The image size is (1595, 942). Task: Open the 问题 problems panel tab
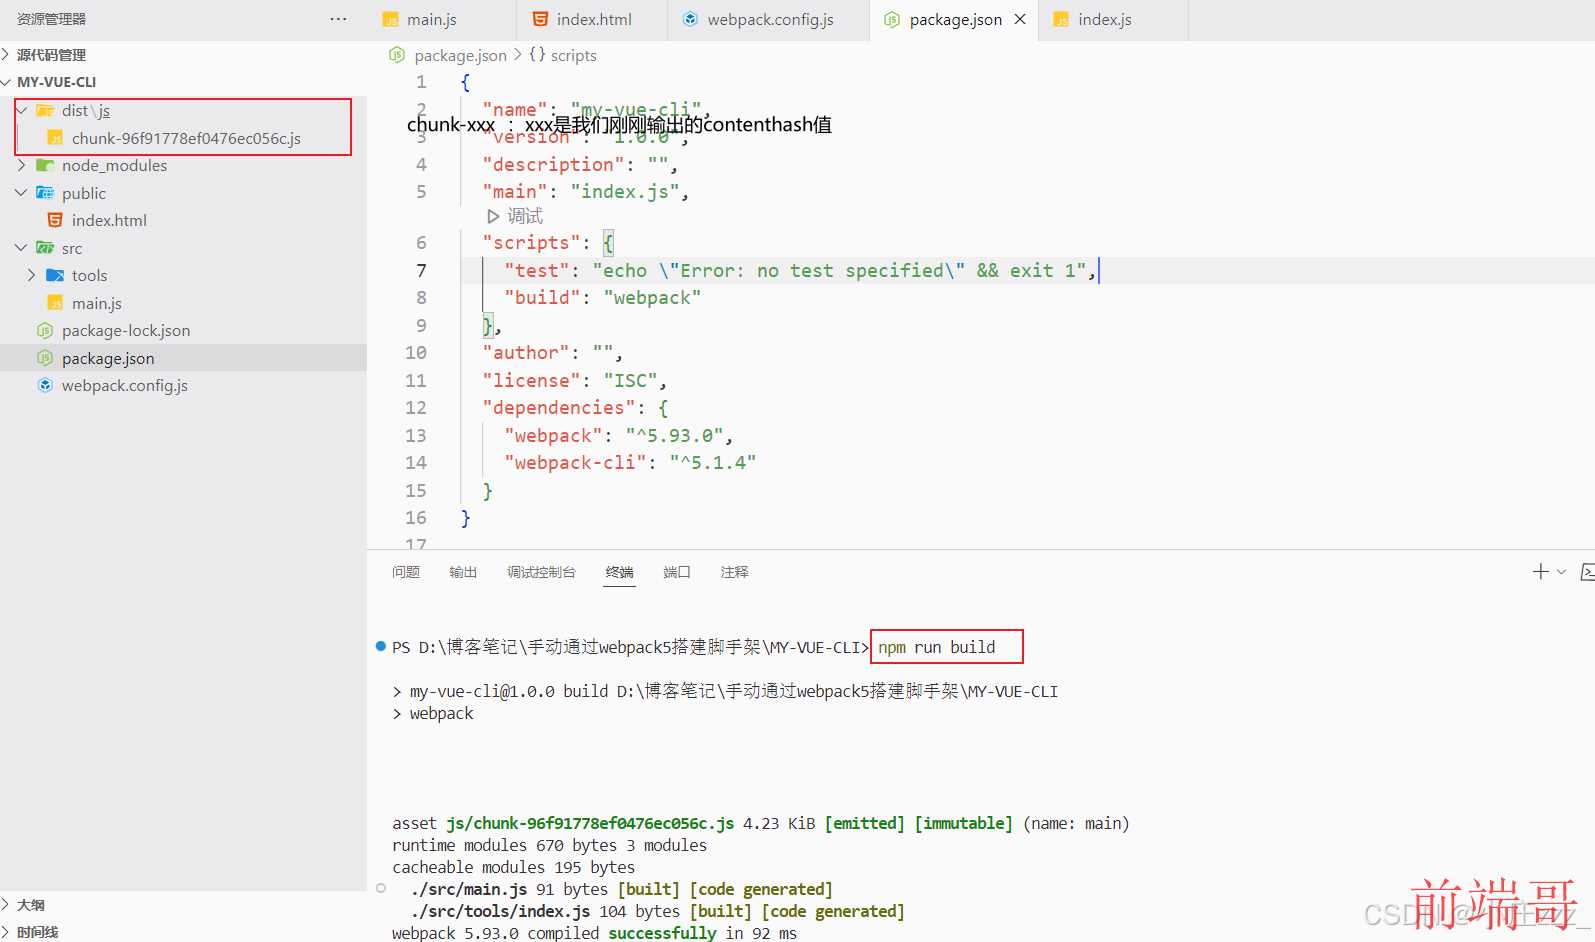coord(406,572)
